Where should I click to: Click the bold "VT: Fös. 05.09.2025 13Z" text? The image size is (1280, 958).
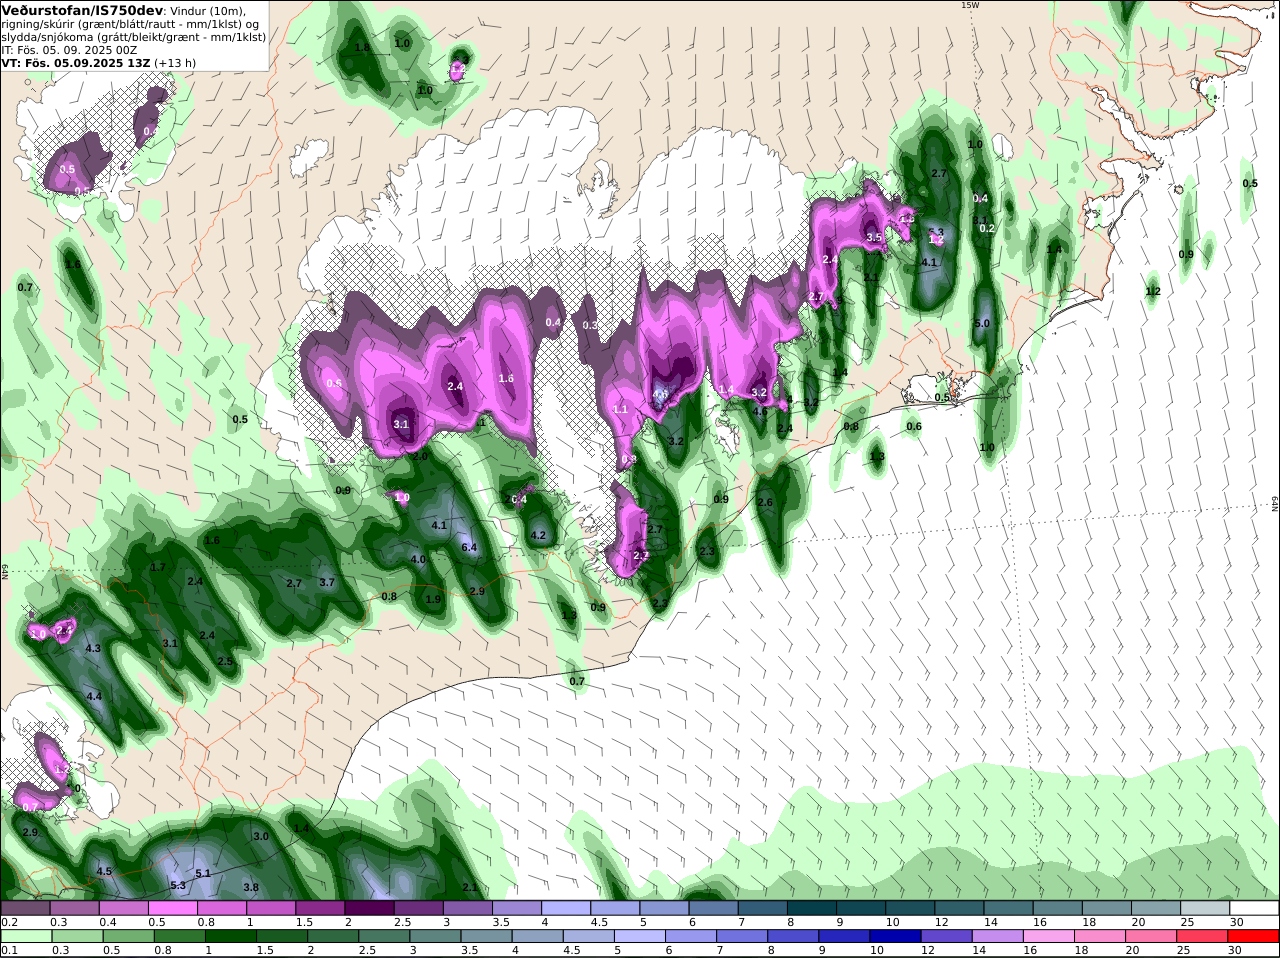(76, 63)
